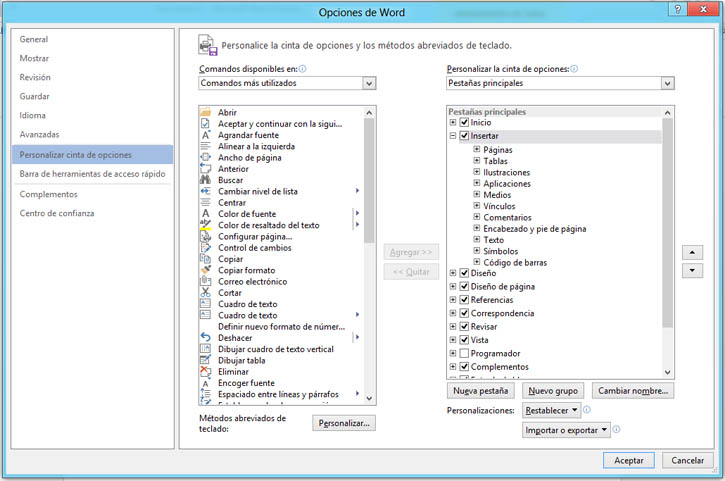Click the Nueva pestaña button
Screen dimensions: 725x481
pyautogui.click(x=480, y=391)
